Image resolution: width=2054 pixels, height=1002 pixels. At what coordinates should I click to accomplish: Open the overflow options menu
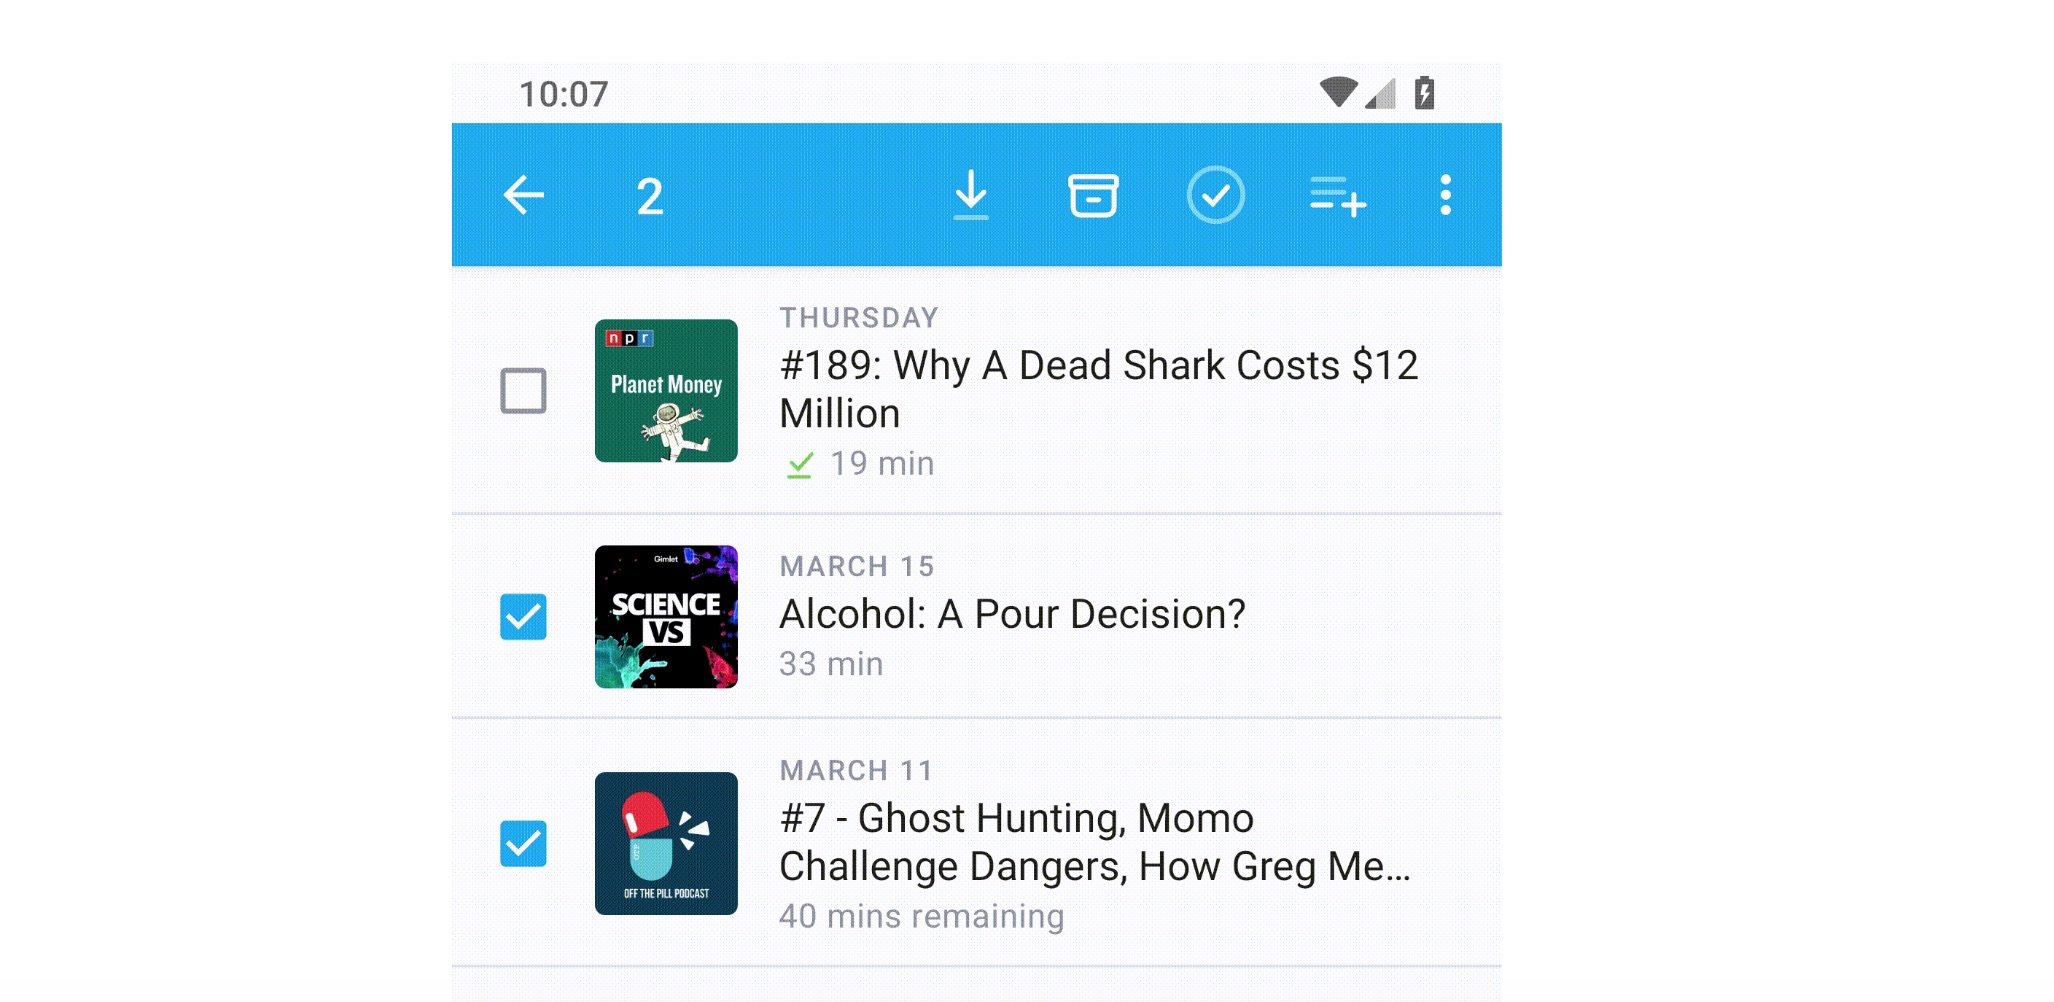point(1443,196)
